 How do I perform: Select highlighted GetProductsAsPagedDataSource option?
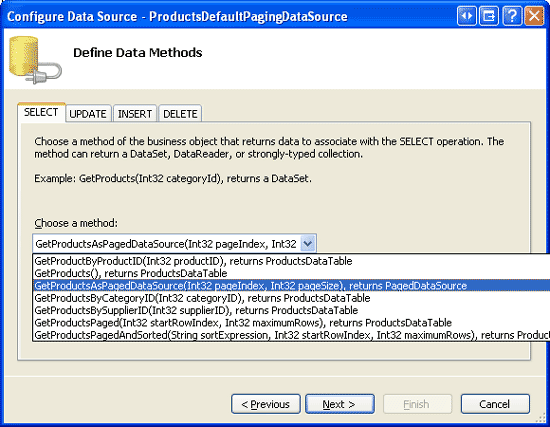pos(291,286)
